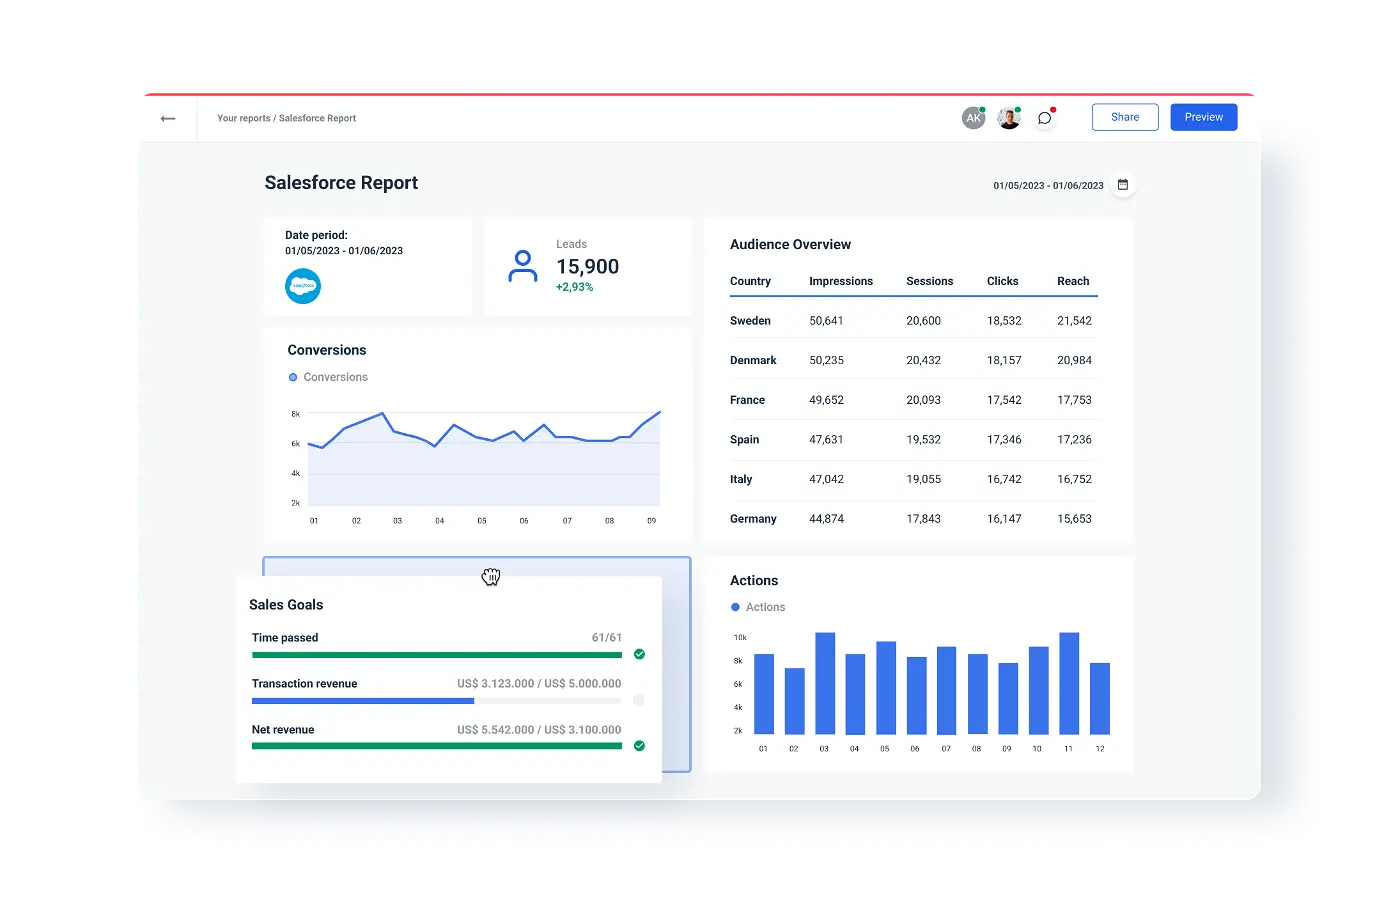Click the Actions chart title
This screenshot has width=1400, height=906.
(754, 580)
